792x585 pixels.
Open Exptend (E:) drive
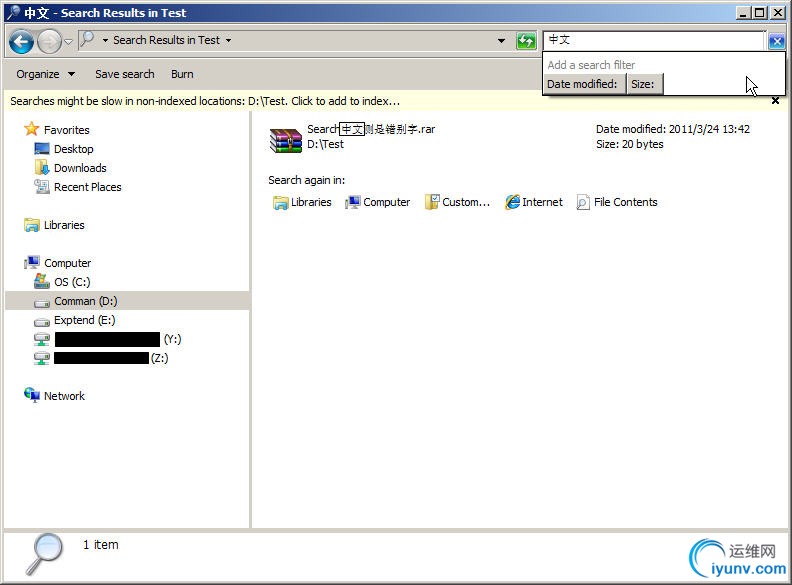[85, 320]
